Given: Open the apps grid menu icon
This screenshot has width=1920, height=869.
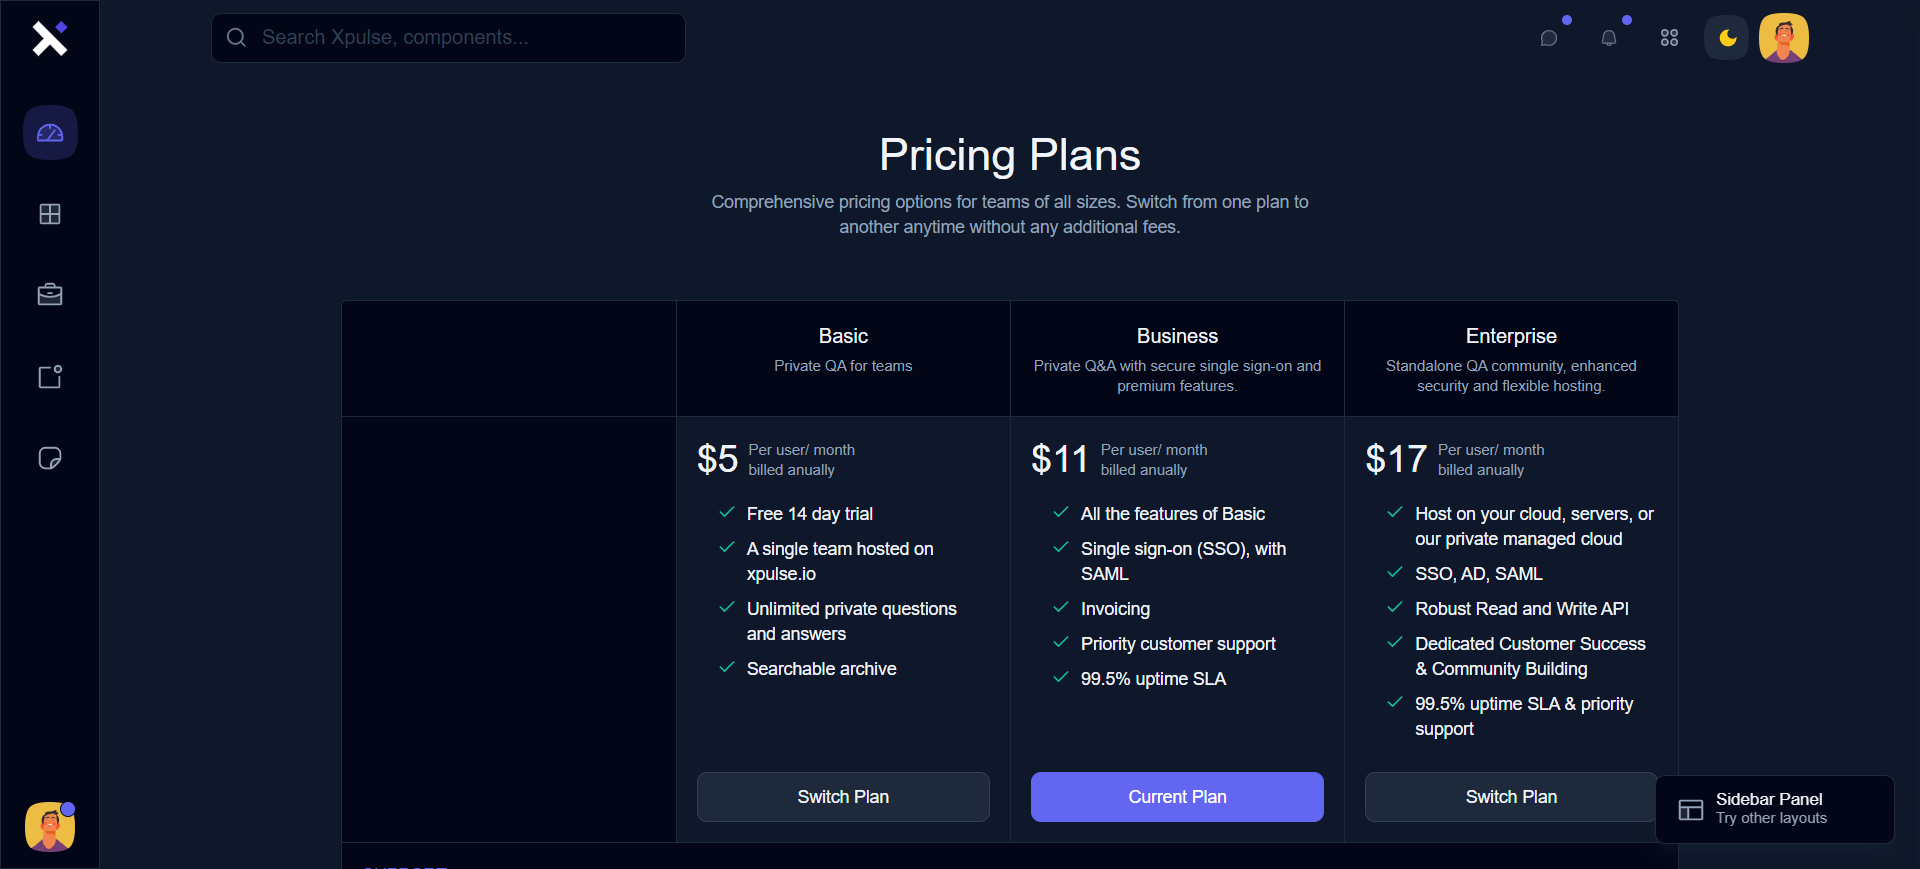Looking at the screenshot, I should coord(1669,38).
